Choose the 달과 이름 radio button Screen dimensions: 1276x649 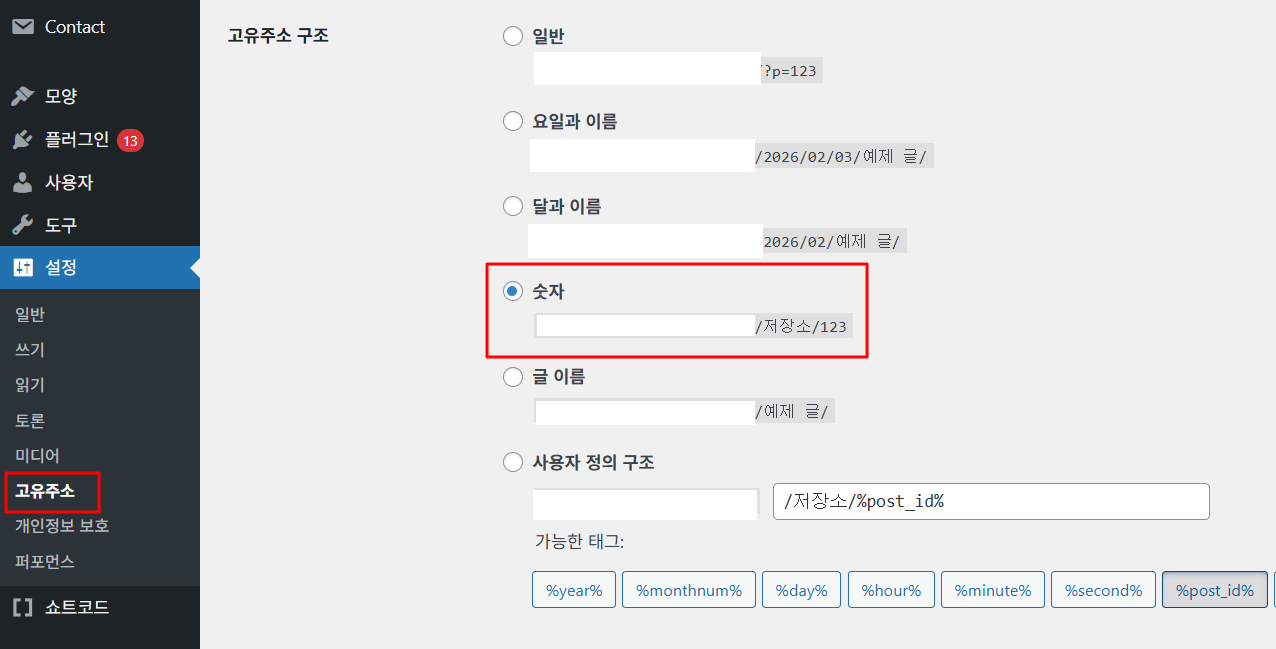(x=513, y=207)
